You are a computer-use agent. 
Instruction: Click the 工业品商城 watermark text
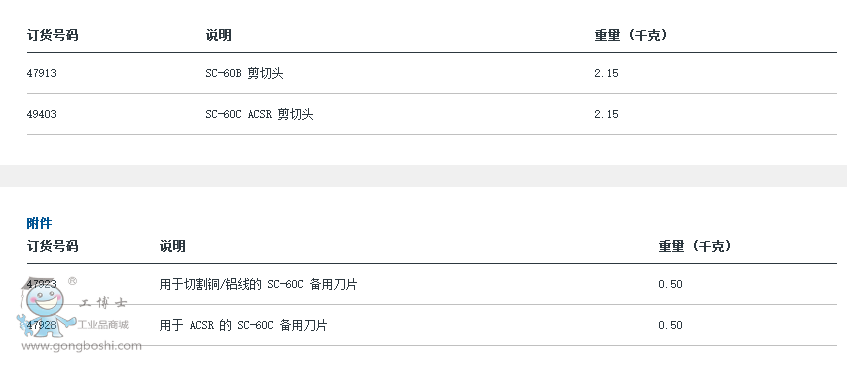pos(104,325)
